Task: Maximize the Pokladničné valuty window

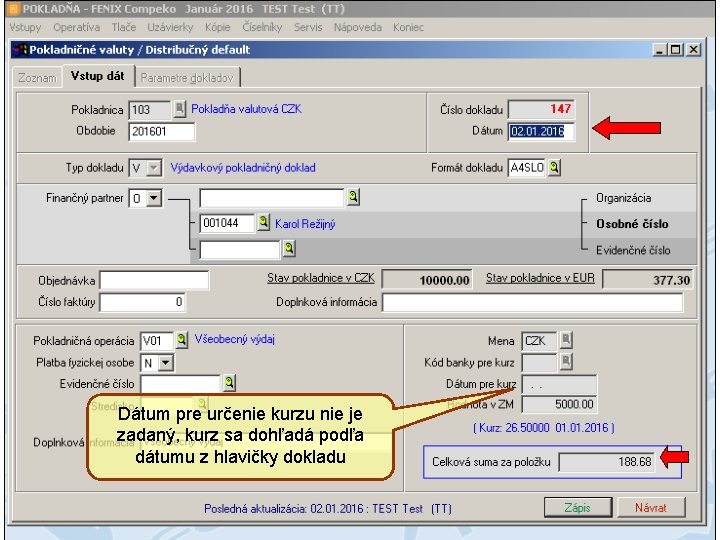Action: pyautogui.click(x=676, y=49)
